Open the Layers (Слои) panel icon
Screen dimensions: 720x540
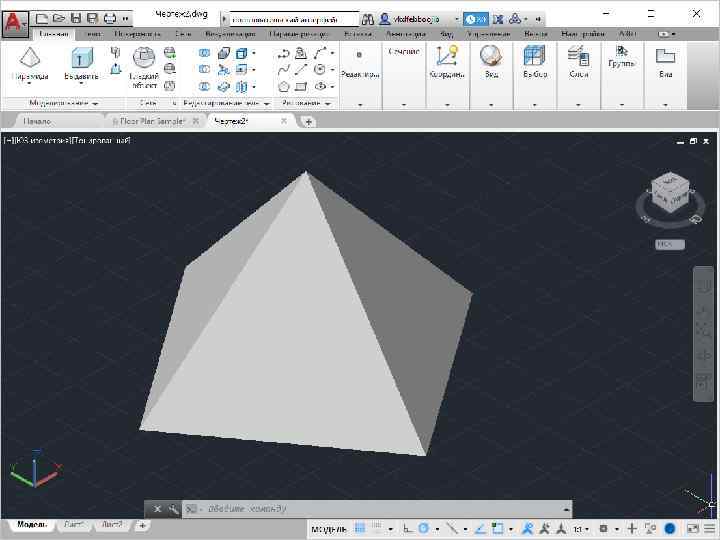coord(578,55)
